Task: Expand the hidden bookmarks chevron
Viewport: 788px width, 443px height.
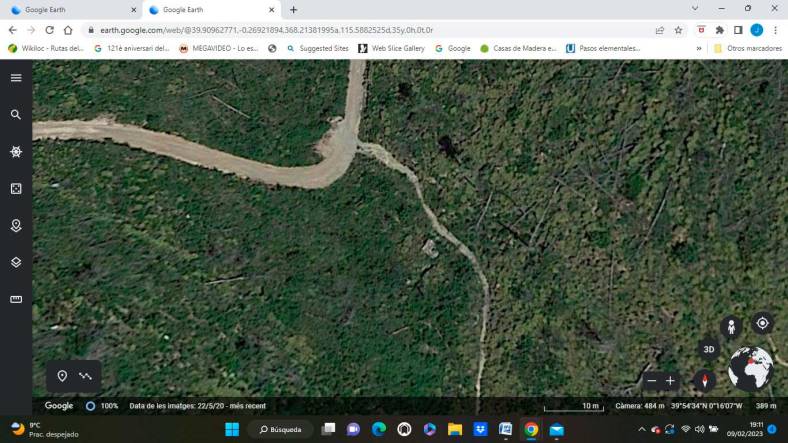Action: click(699, 48)
